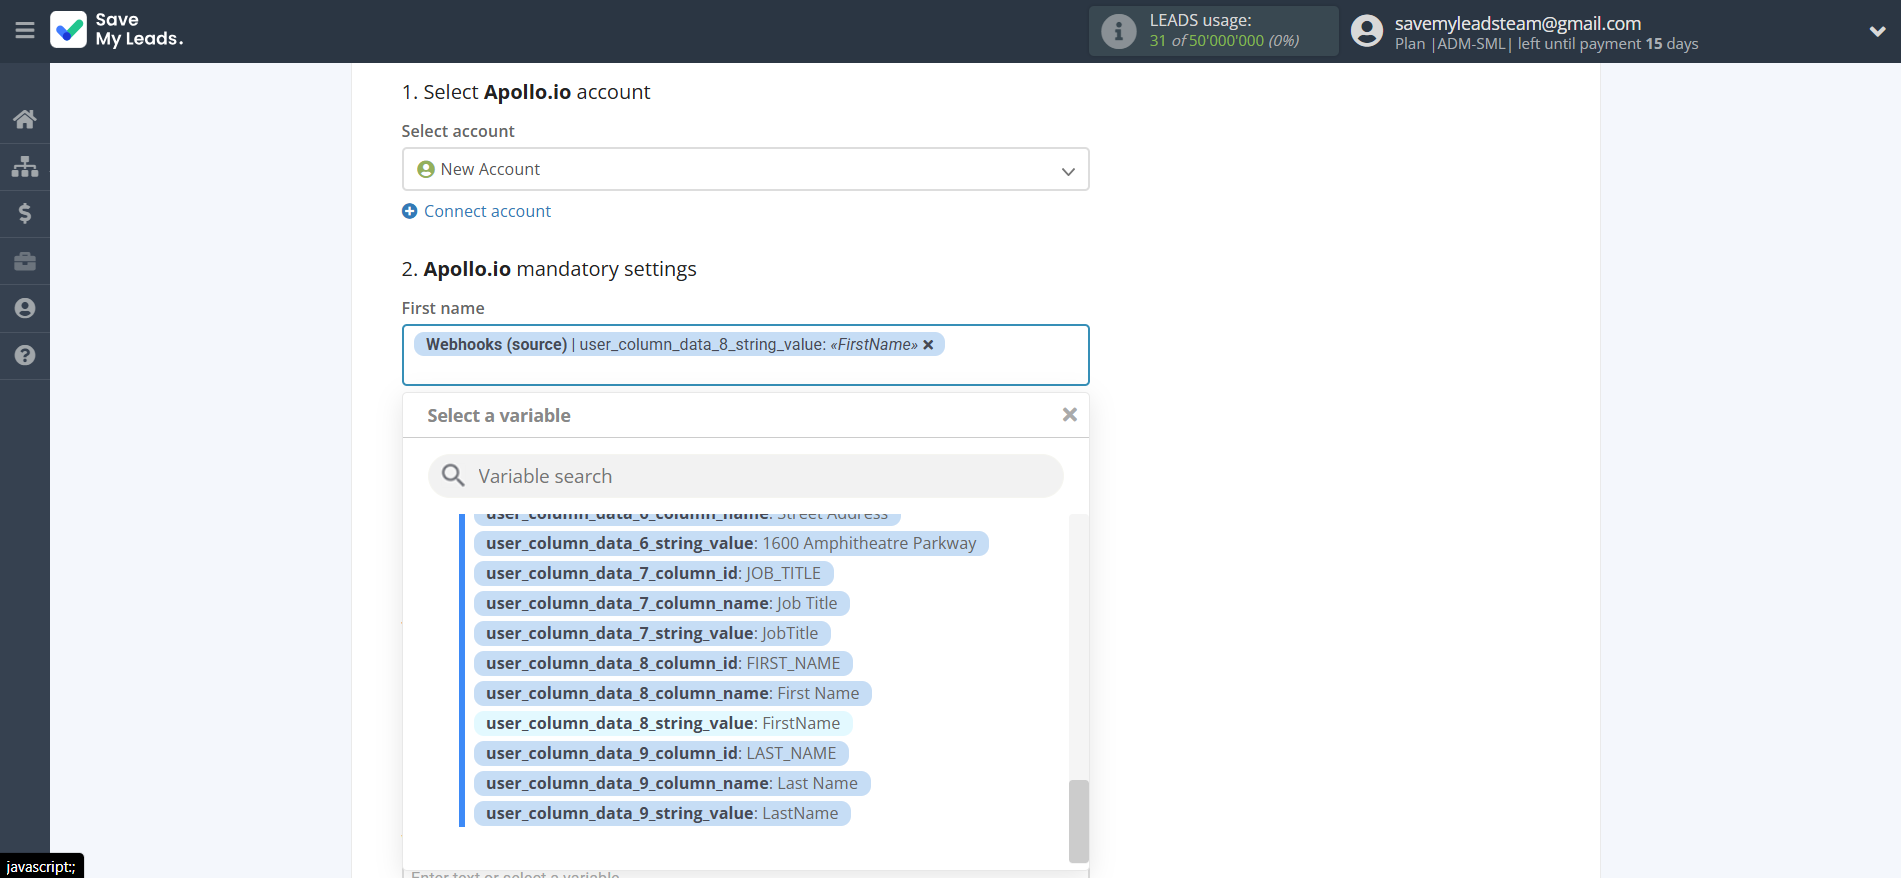Open Home from the sidebar
The image size is (1901, 878).
click(25, 119)
